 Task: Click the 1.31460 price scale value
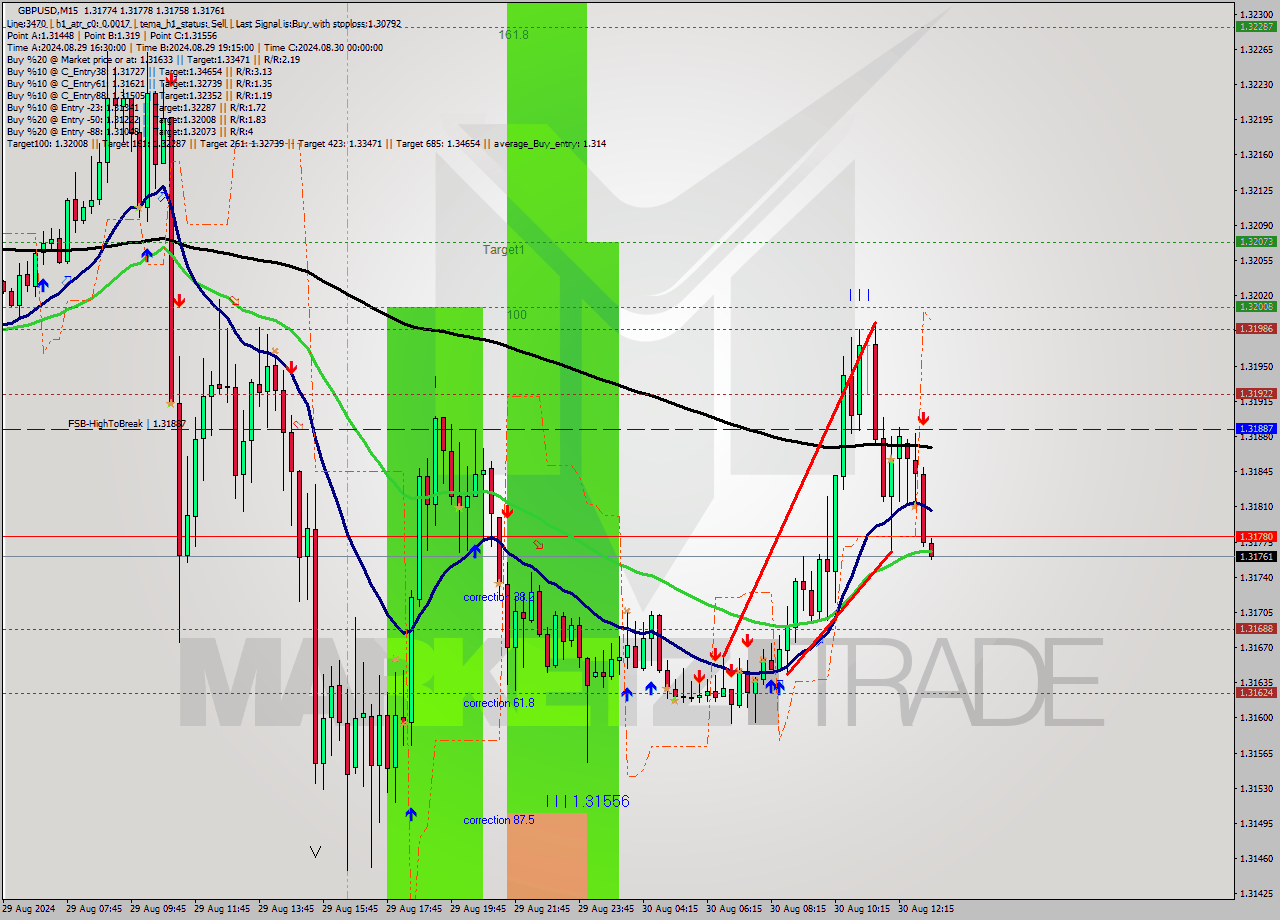point(1255,858)
